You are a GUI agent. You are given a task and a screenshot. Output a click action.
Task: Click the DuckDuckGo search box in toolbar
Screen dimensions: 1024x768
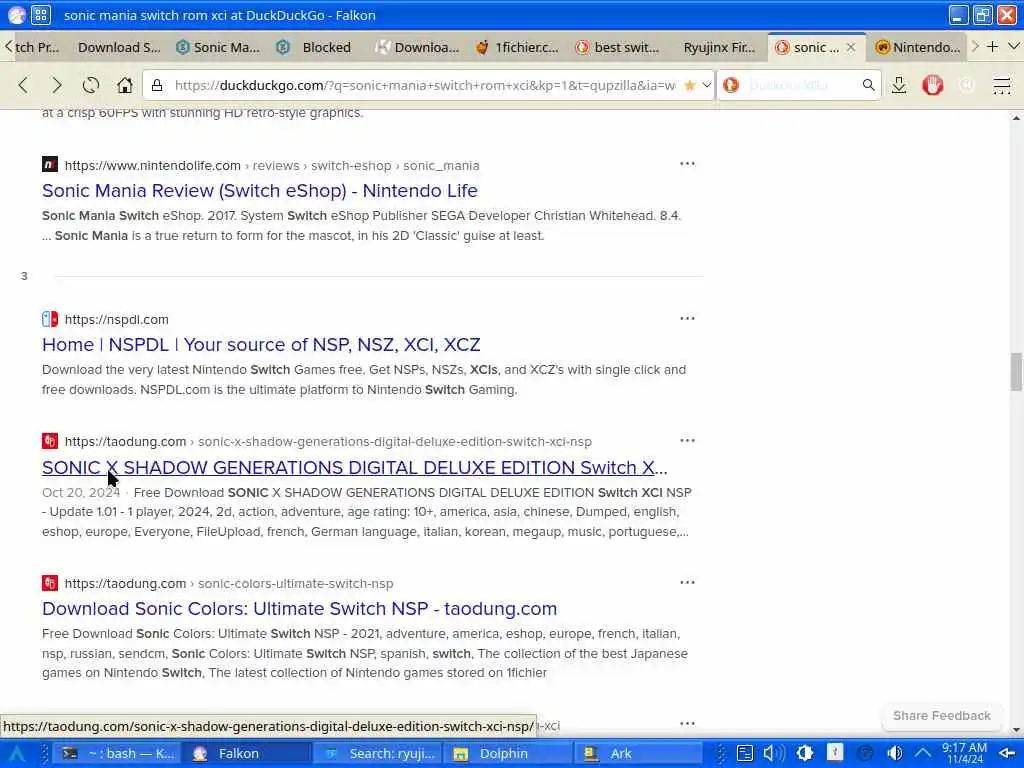[x=800, y=85]
